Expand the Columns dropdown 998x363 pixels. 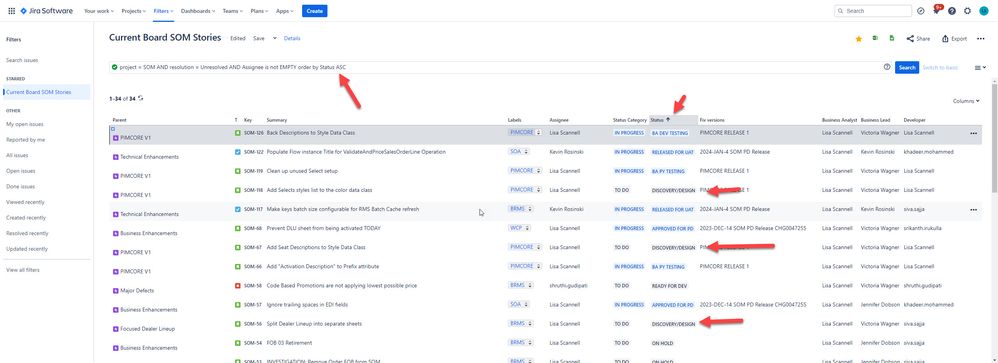point(966,101)
